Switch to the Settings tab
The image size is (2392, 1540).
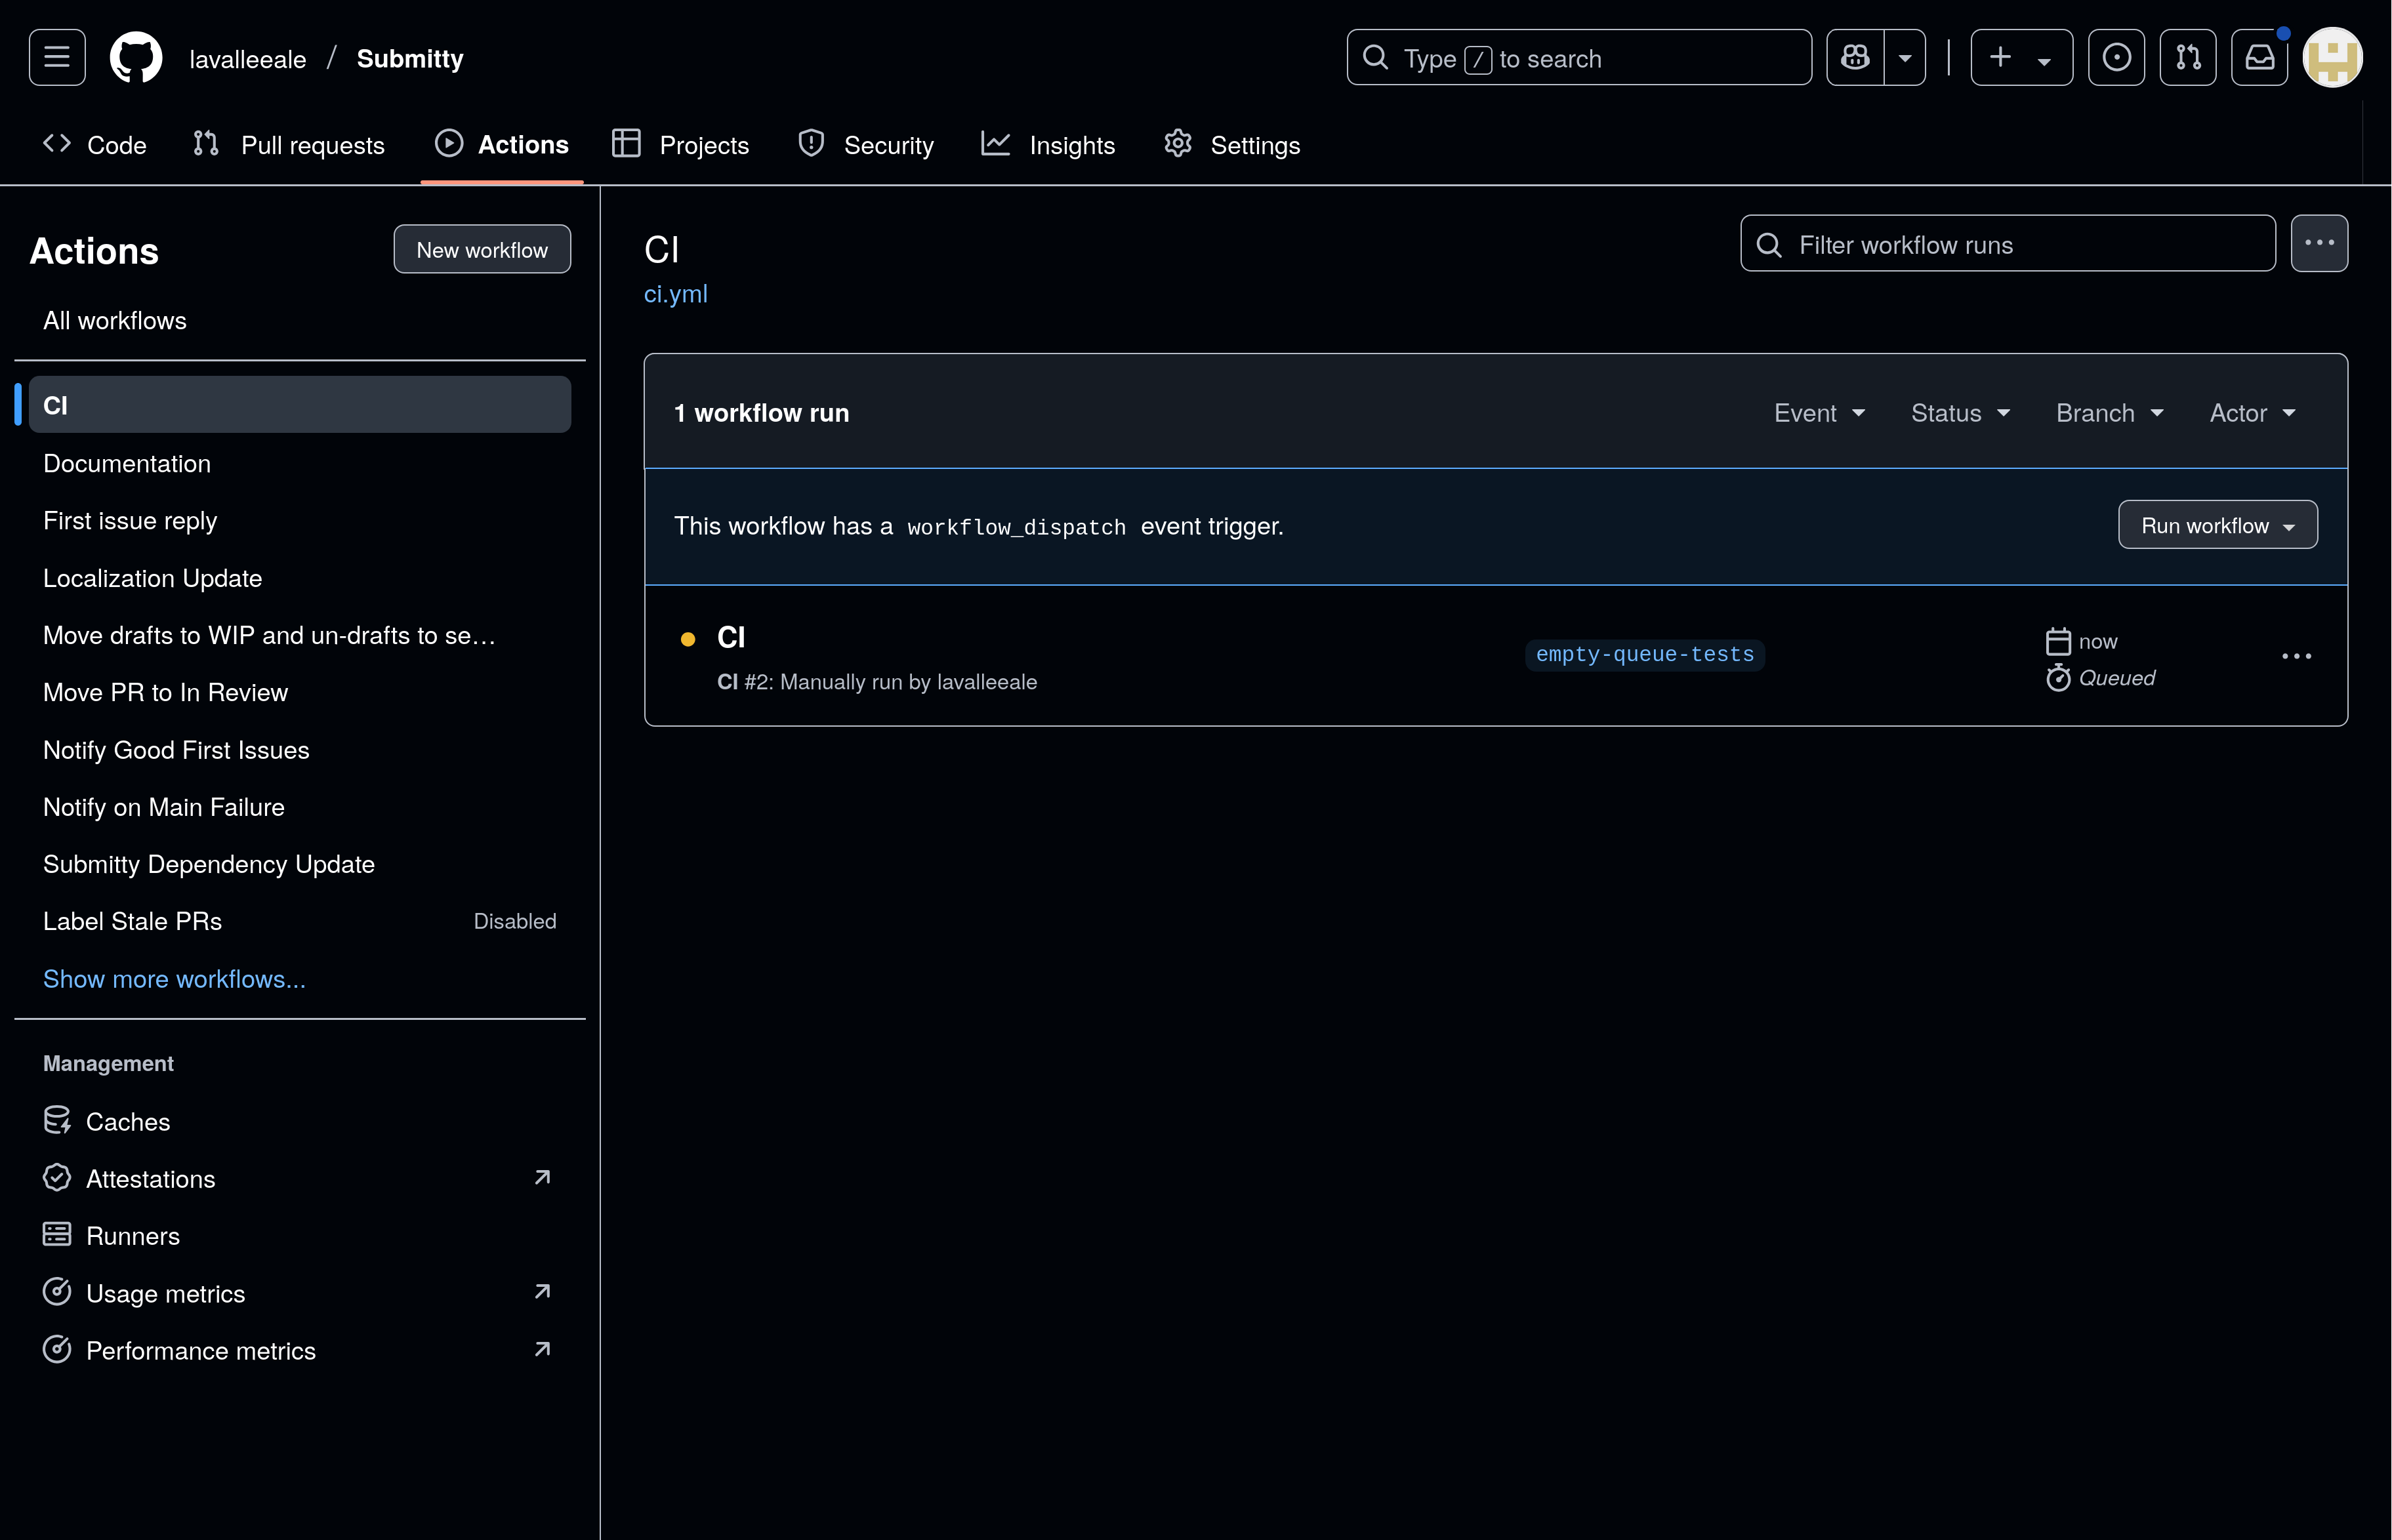(x=1232, y=145)
